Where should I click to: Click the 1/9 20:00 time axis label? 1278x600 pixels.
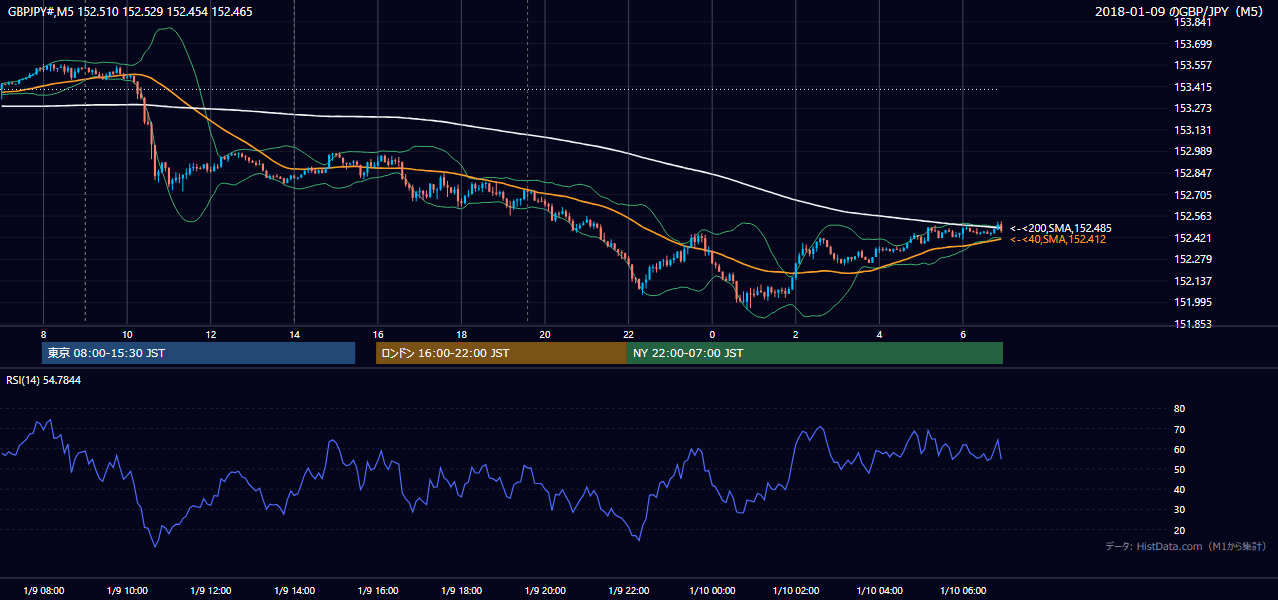click(x=545, y=590)
